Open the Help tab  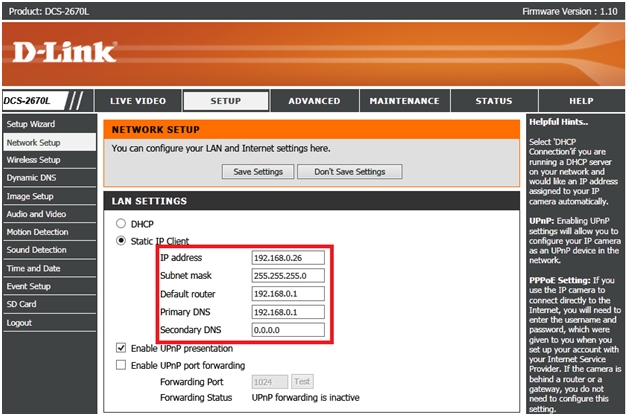581,101
